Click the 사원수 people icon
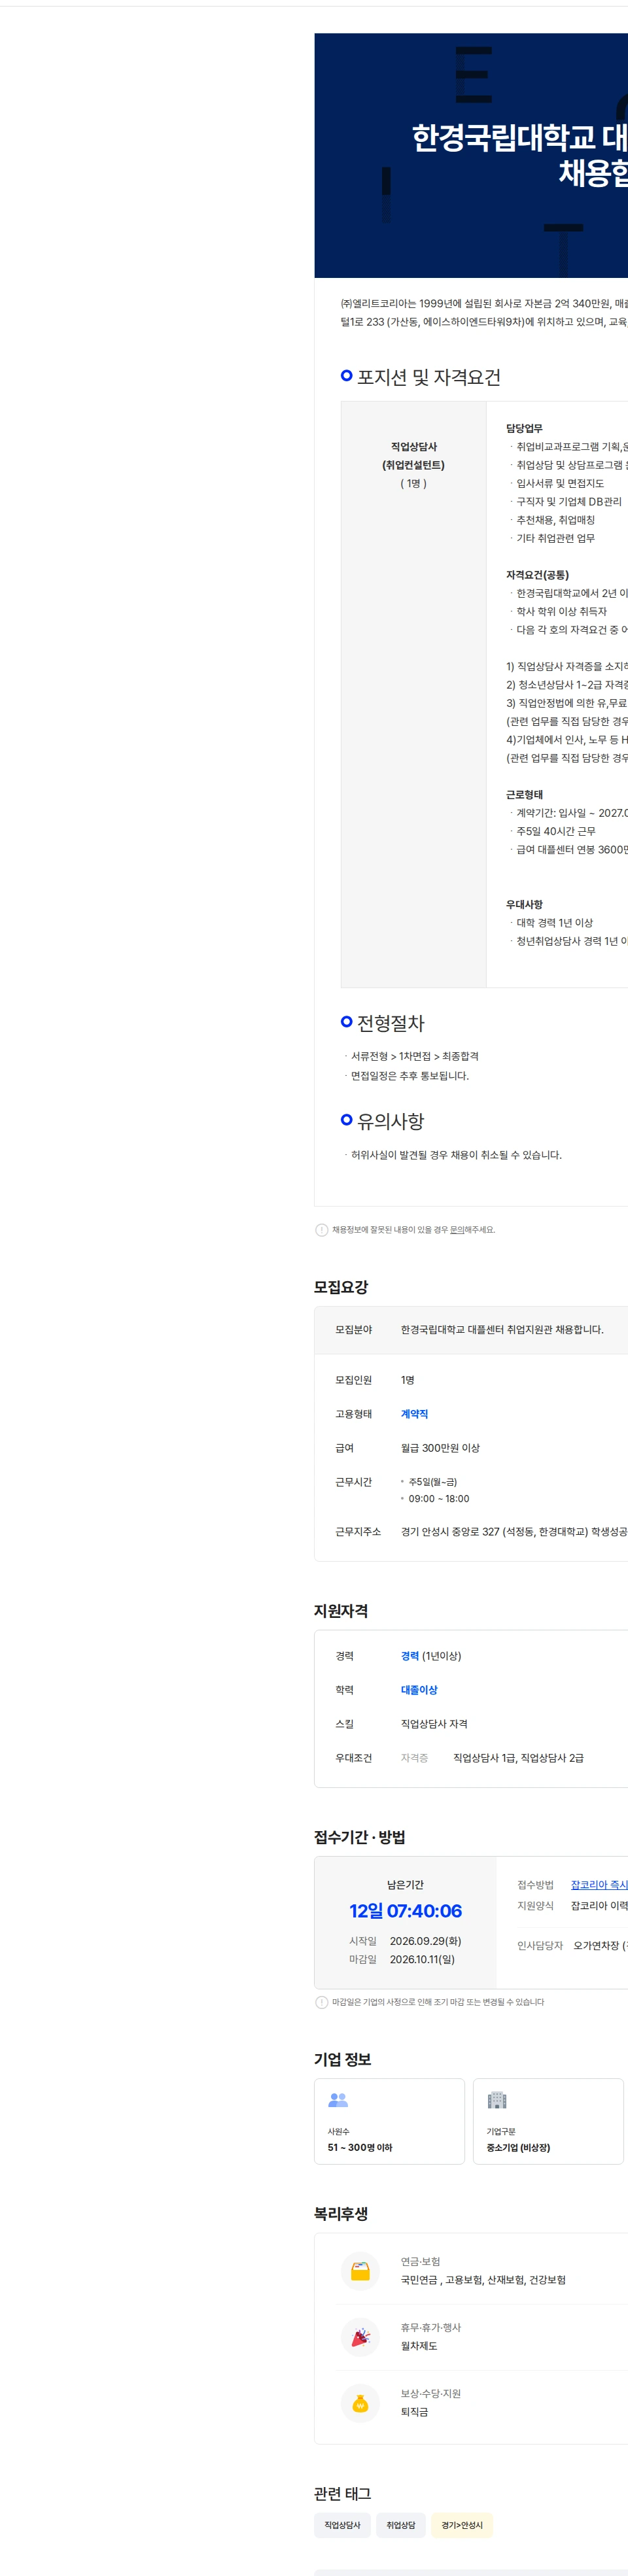 [x=338, y=2100]
